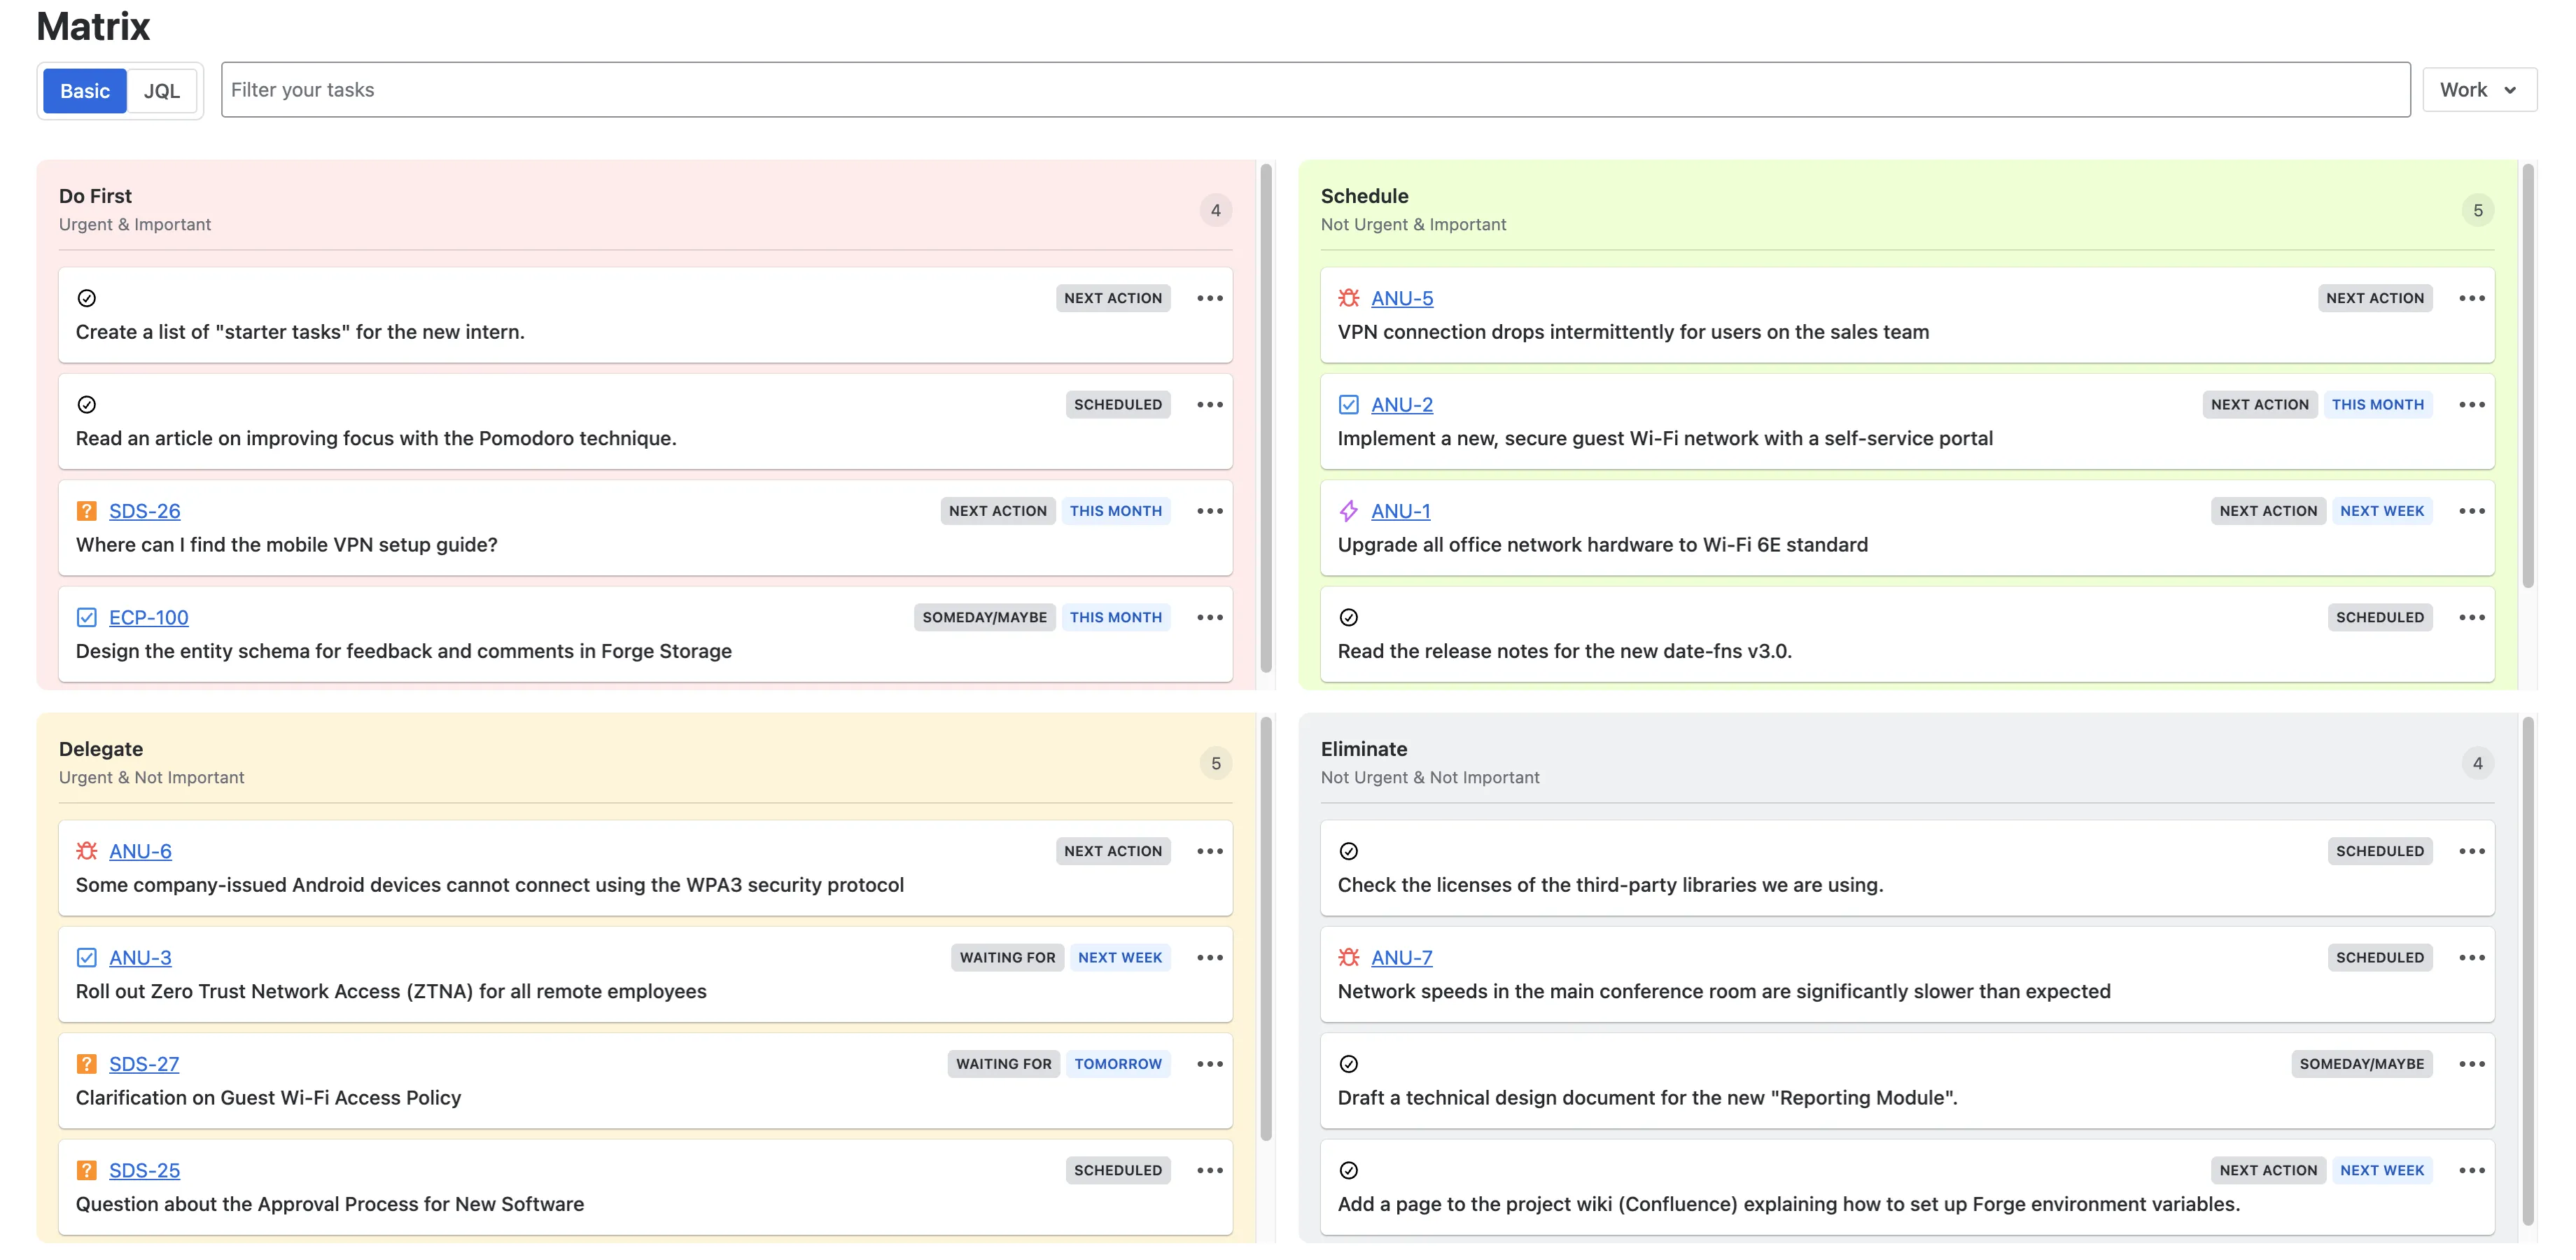Open more actions for Forge environment variables card

[2472, 1170]
